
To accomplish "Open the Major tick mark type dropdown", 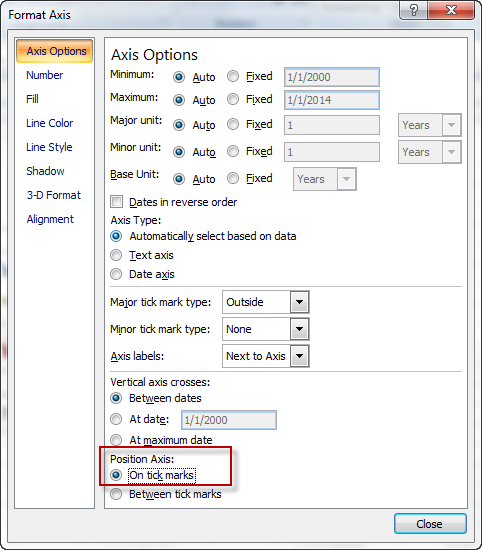I will 266,302.
